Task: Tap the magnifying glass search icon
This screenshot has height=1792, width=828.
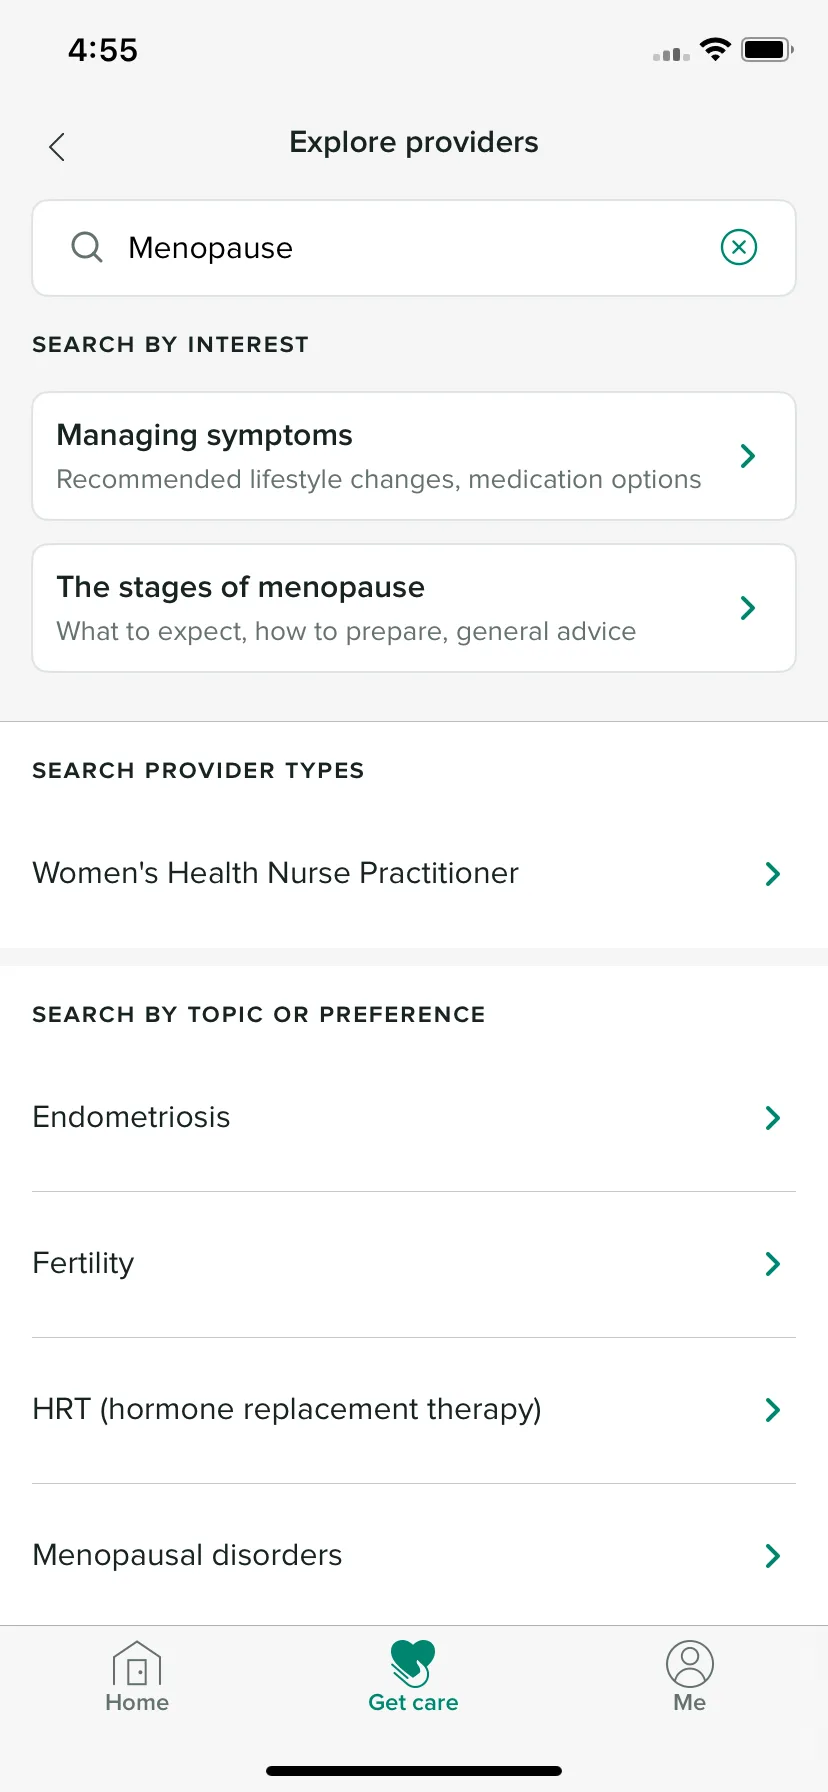Action: point(87,247)
